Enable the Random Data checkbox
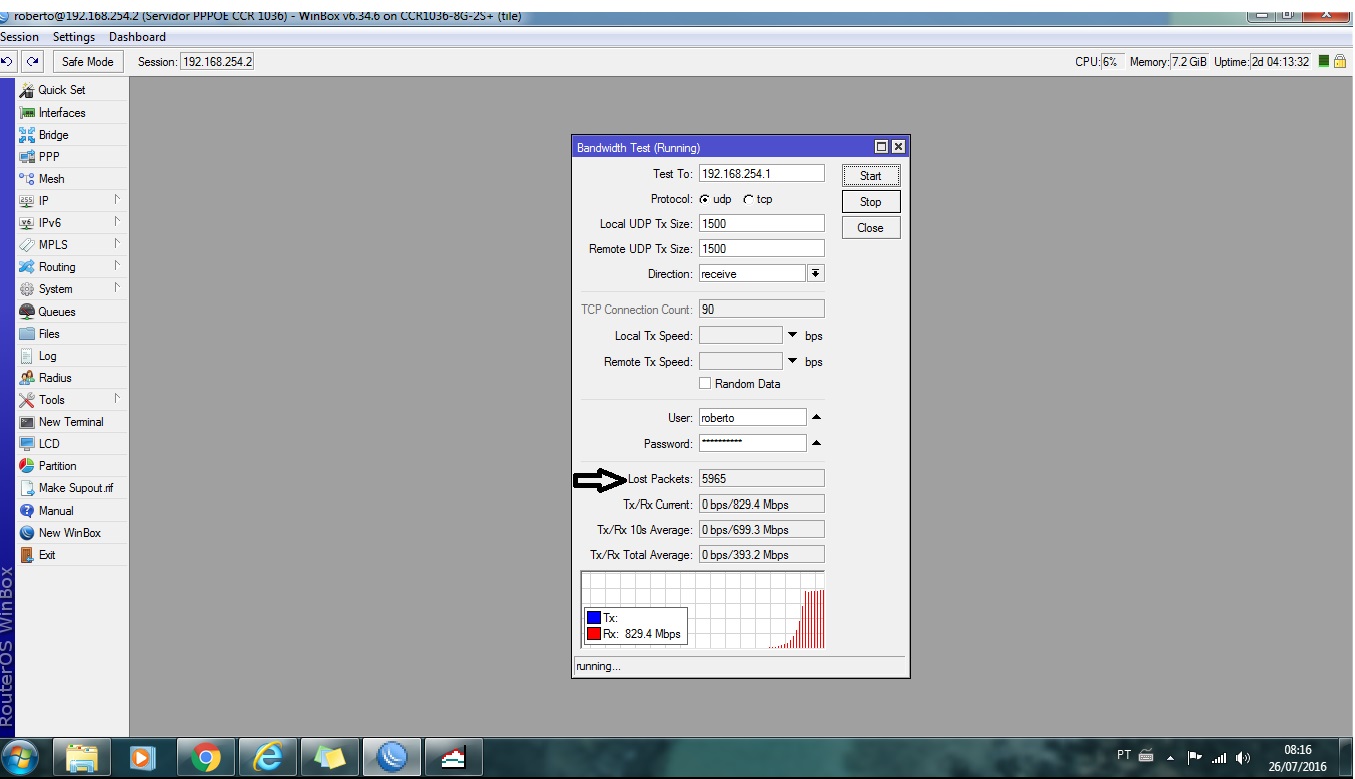 click(x=705, y=384)
